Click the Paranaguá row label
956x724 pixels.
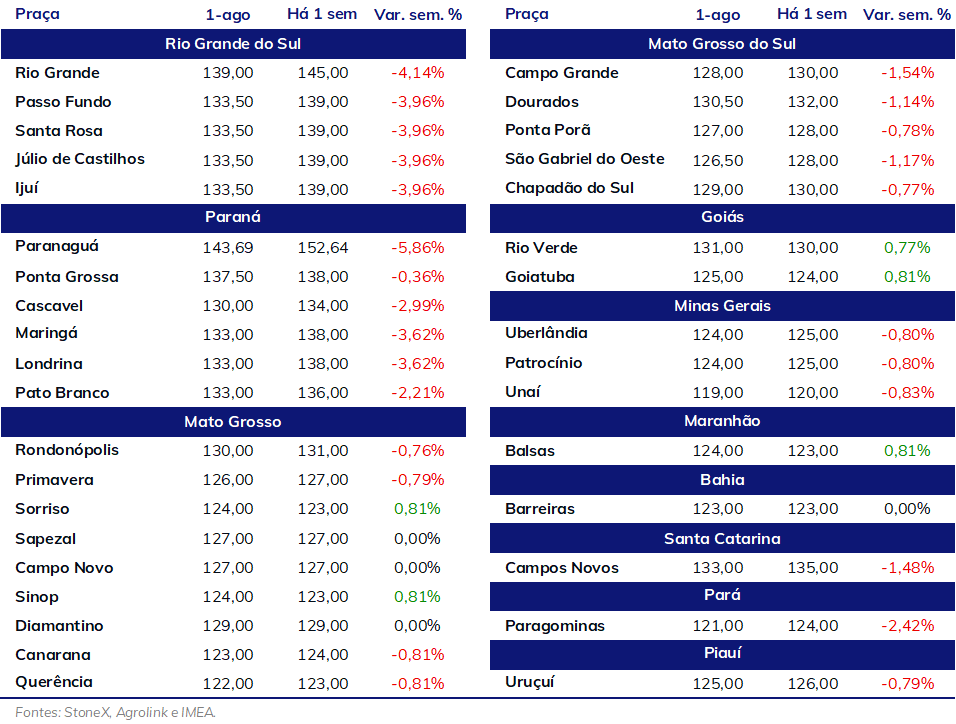pos(57,247)
